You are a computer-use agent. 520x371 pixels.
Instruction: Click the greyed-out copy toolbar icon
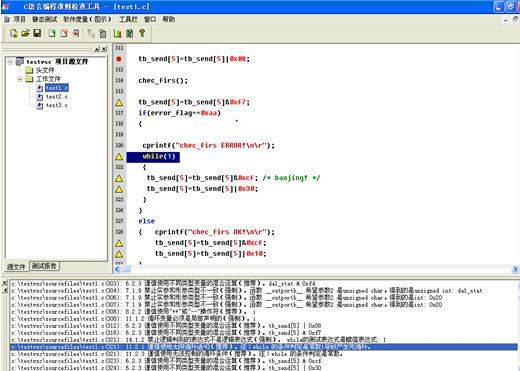click(91, 33)
